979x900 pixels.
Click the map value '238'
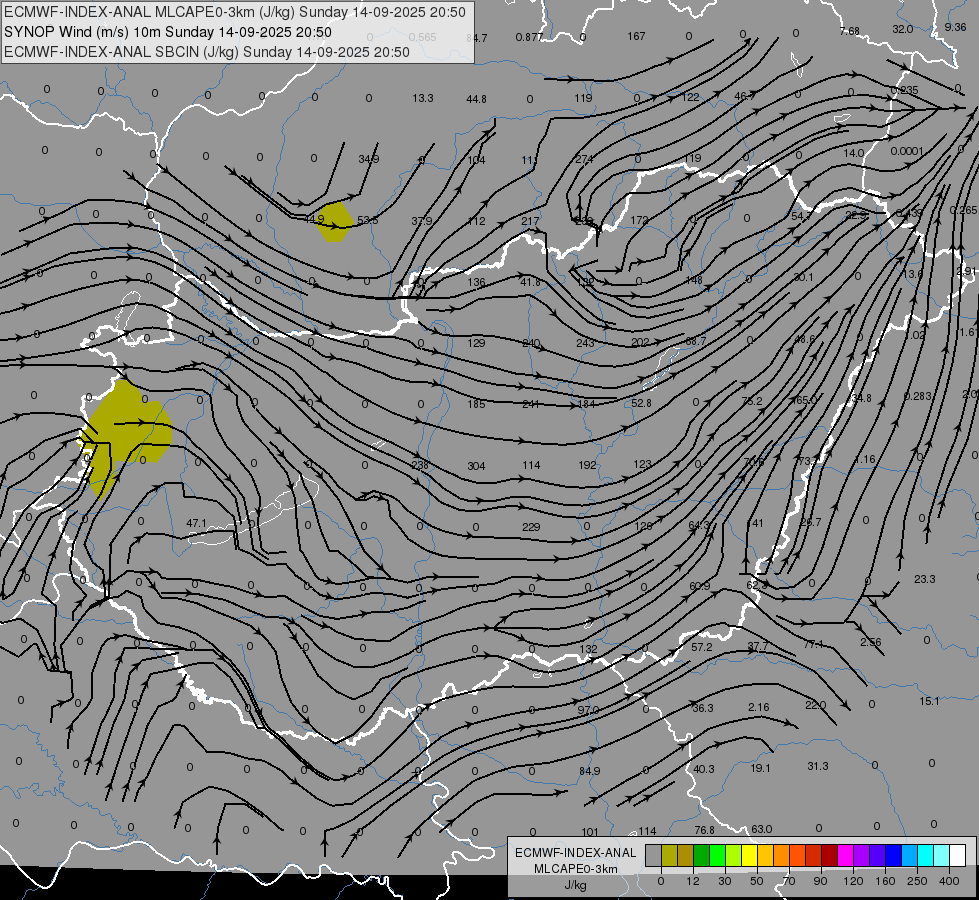point(420,465)
